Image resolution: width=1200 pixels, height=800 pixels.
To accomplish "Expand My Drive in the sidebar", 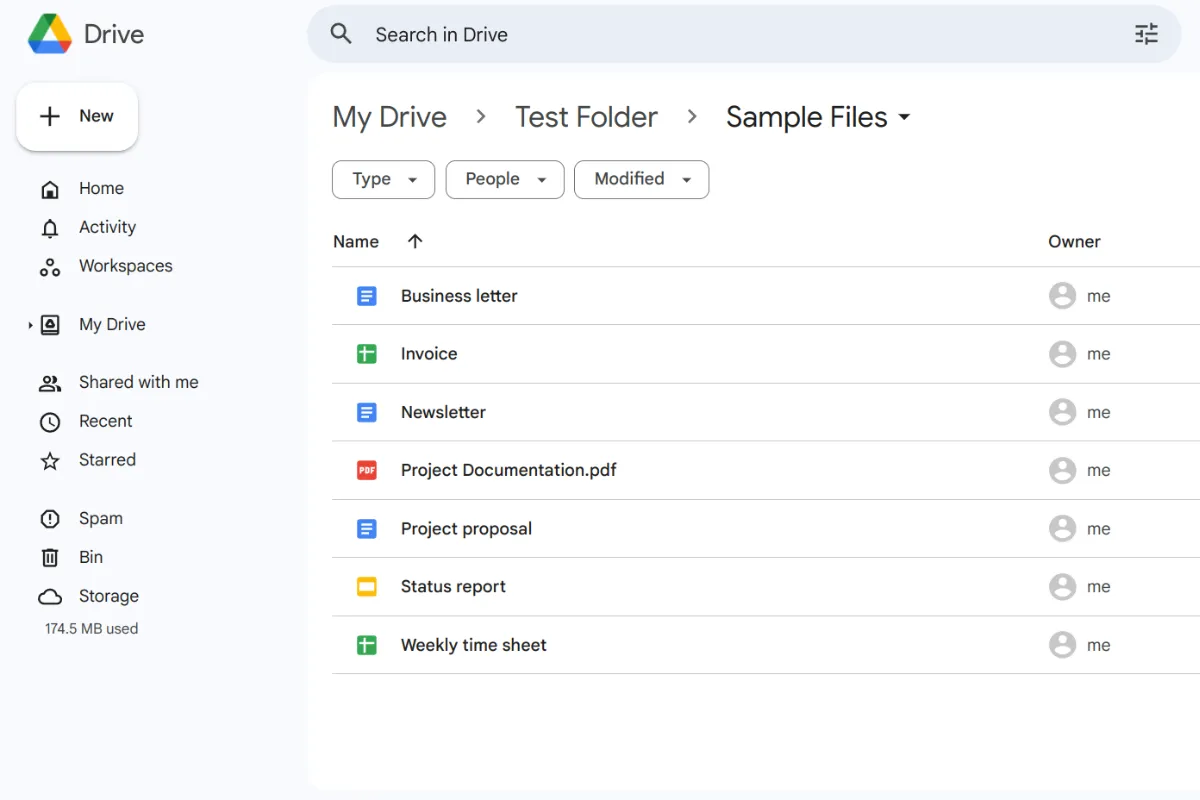I will tap(28, 324).
